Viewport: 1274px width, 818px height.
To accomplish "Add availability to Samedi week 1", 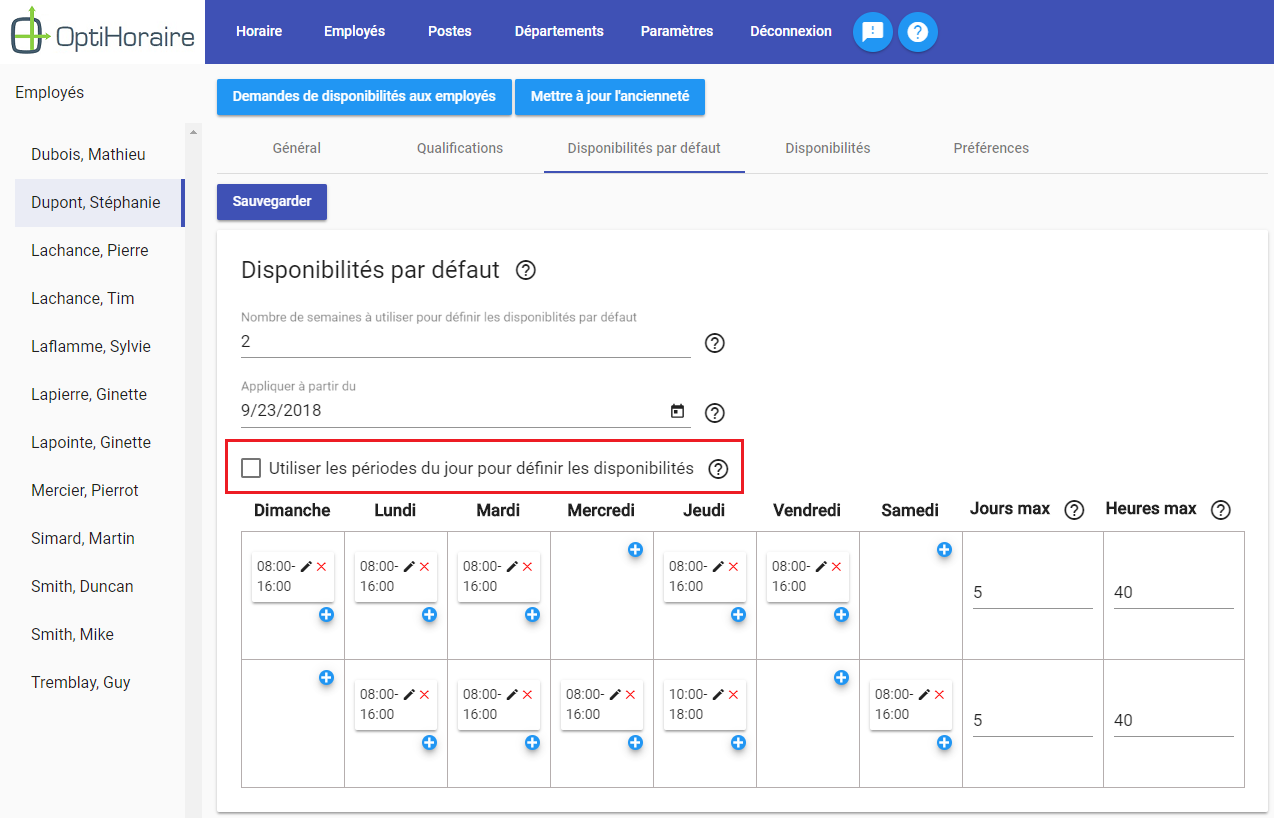I will tap(944, 549).
